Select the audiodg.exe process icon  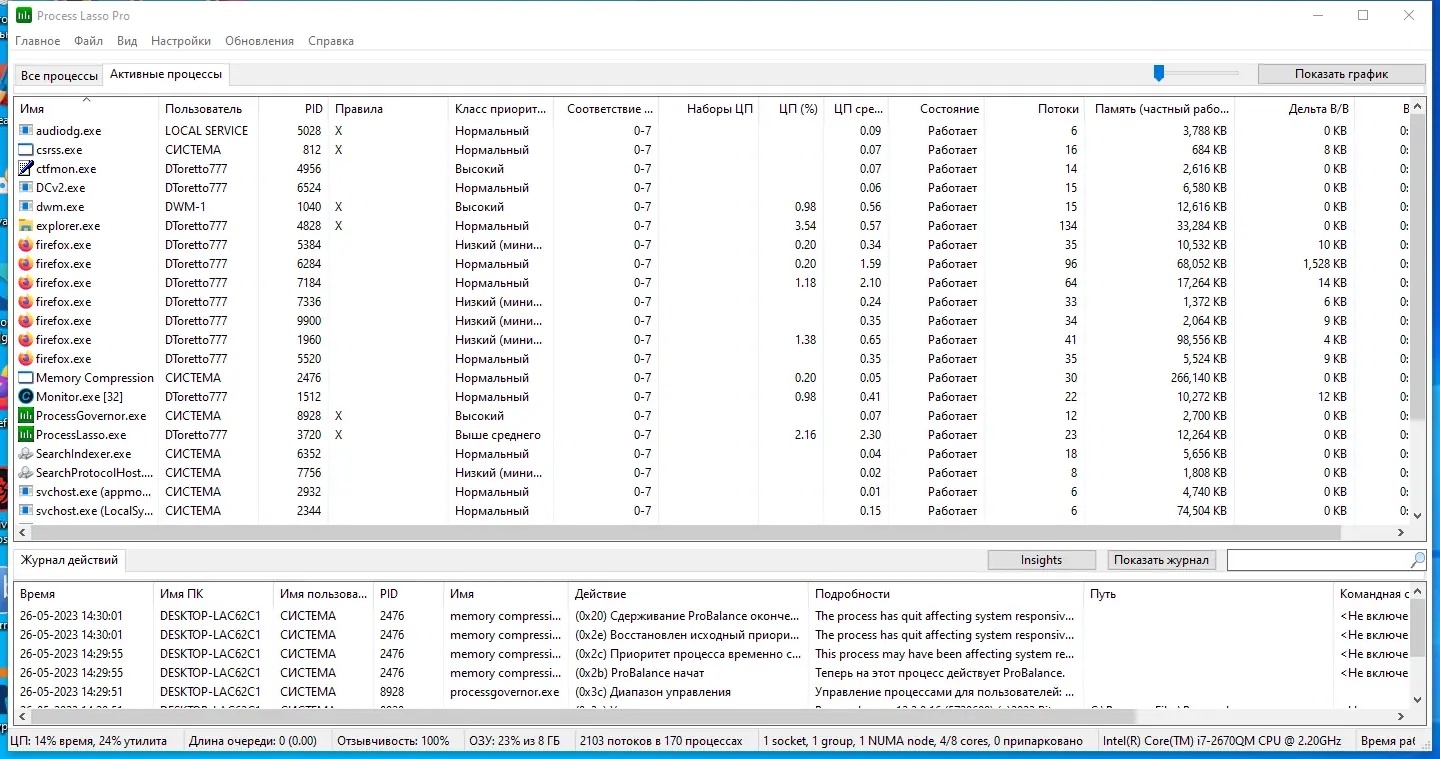26,131
